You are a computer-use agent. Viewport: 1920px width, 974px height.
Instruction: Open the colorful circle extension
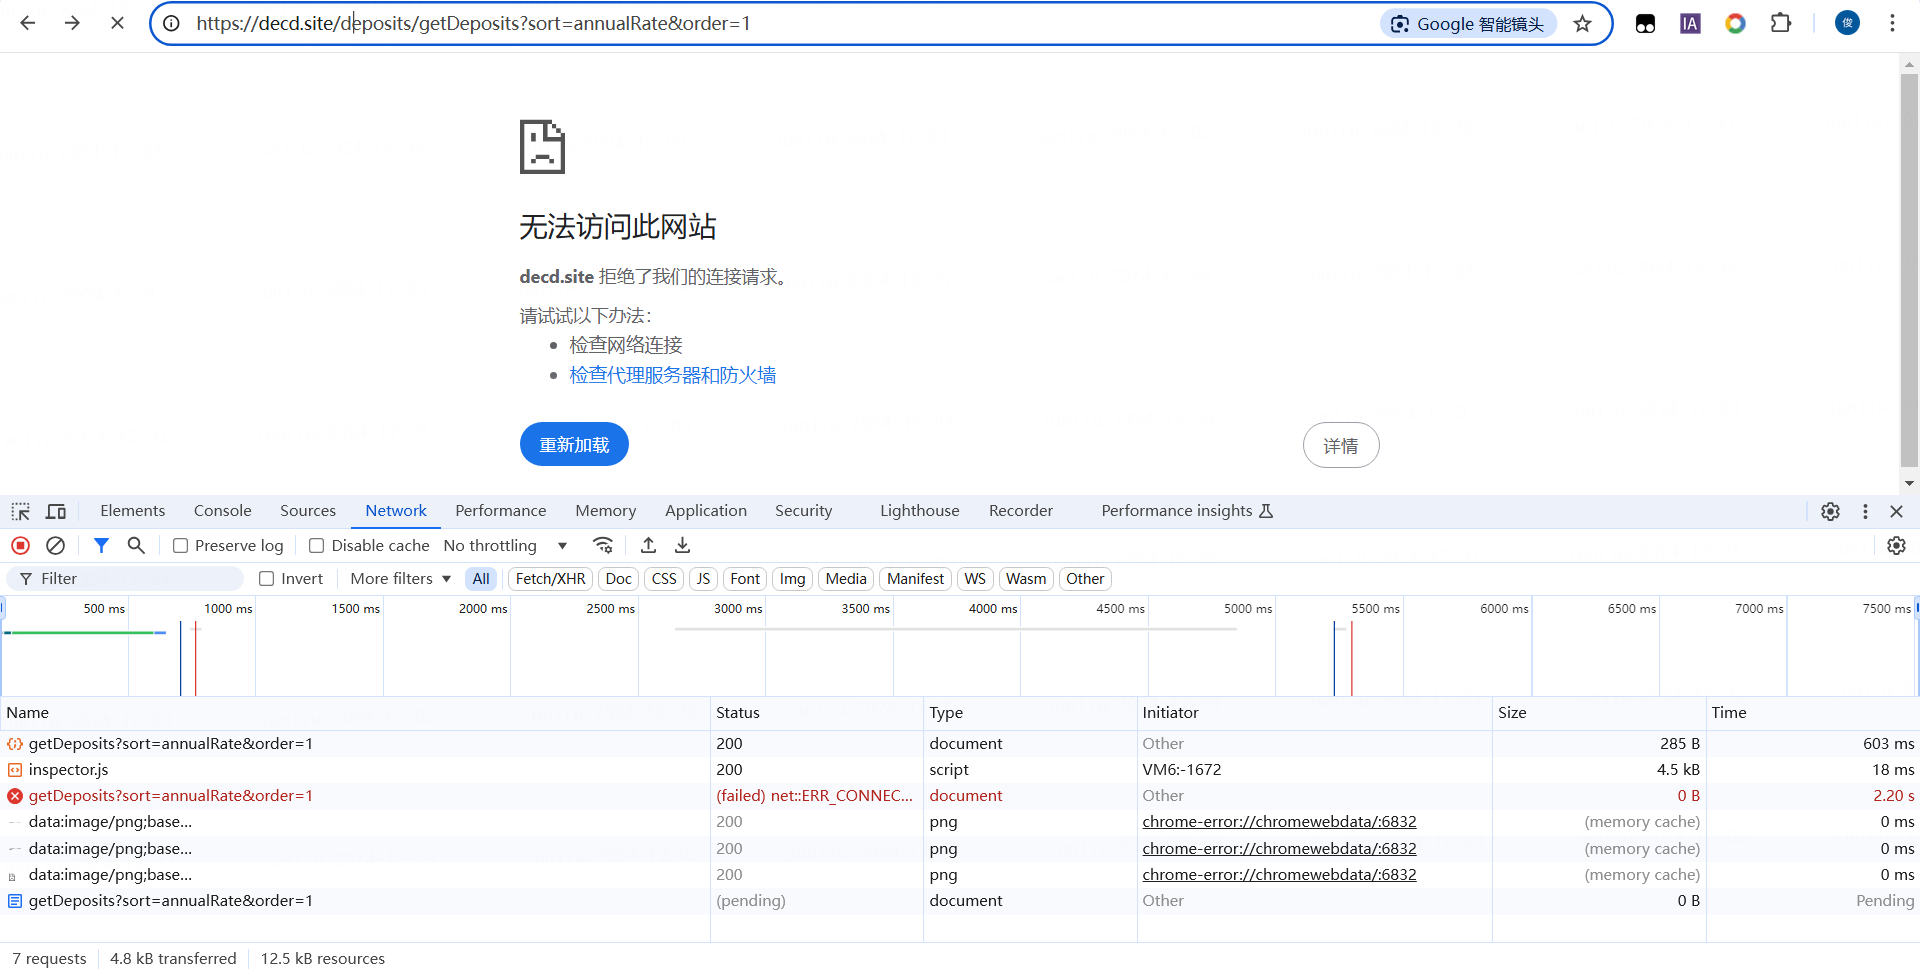coord(1735,24)
